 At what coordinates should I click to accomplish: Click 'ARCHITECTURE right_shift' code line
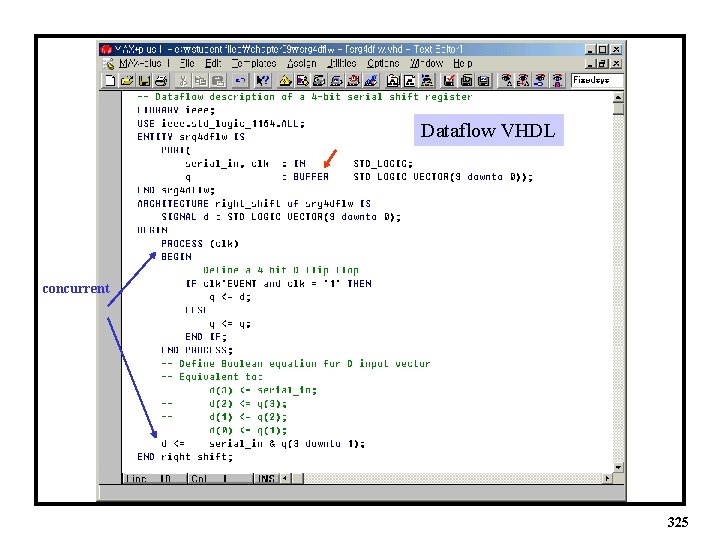click(x=254, y=203)
